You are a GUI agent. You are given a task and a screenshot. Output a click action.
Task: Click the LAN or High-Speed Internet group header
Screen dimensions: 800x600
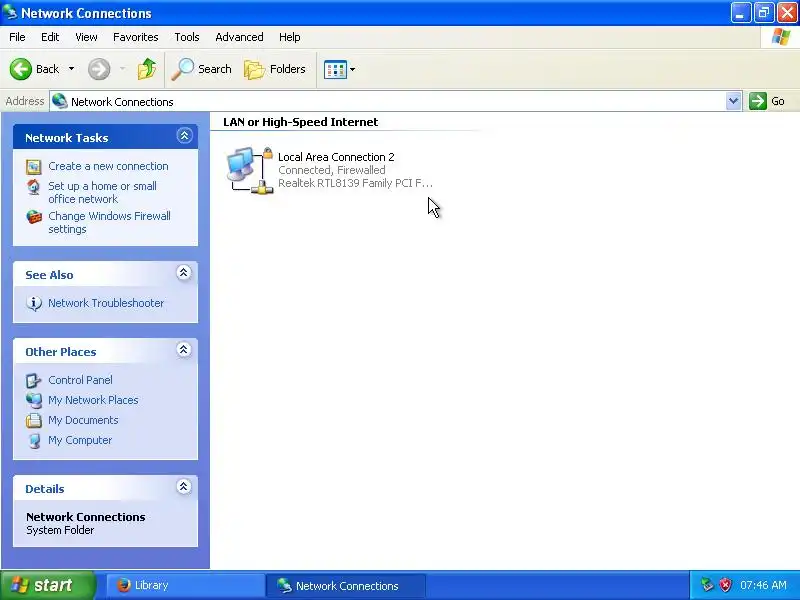[301, 122]
